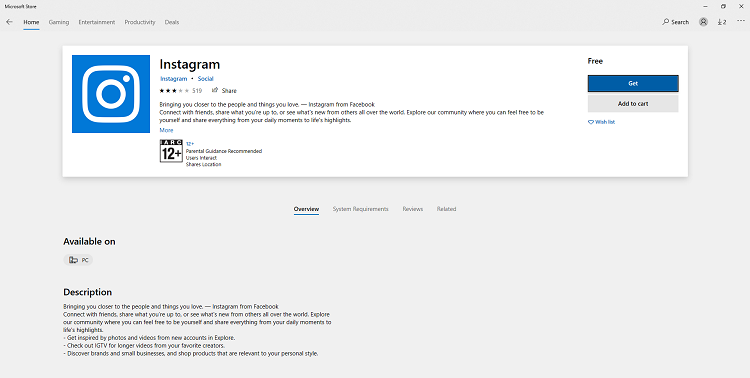This screenshot has height=378, width=750.
Task: Click the 12+ age rating link
Action: click(x=190, y=144)
